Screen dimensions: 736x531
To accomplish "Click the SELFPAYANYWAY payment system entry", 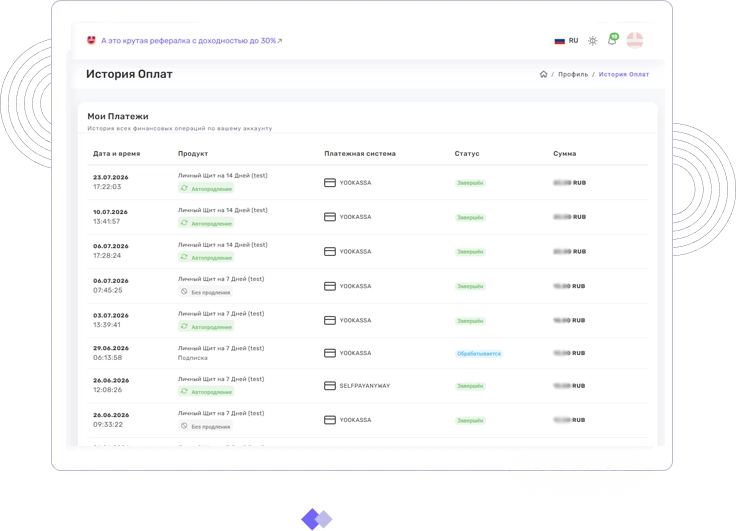I will pyautogui.click(x=365, y=386).
